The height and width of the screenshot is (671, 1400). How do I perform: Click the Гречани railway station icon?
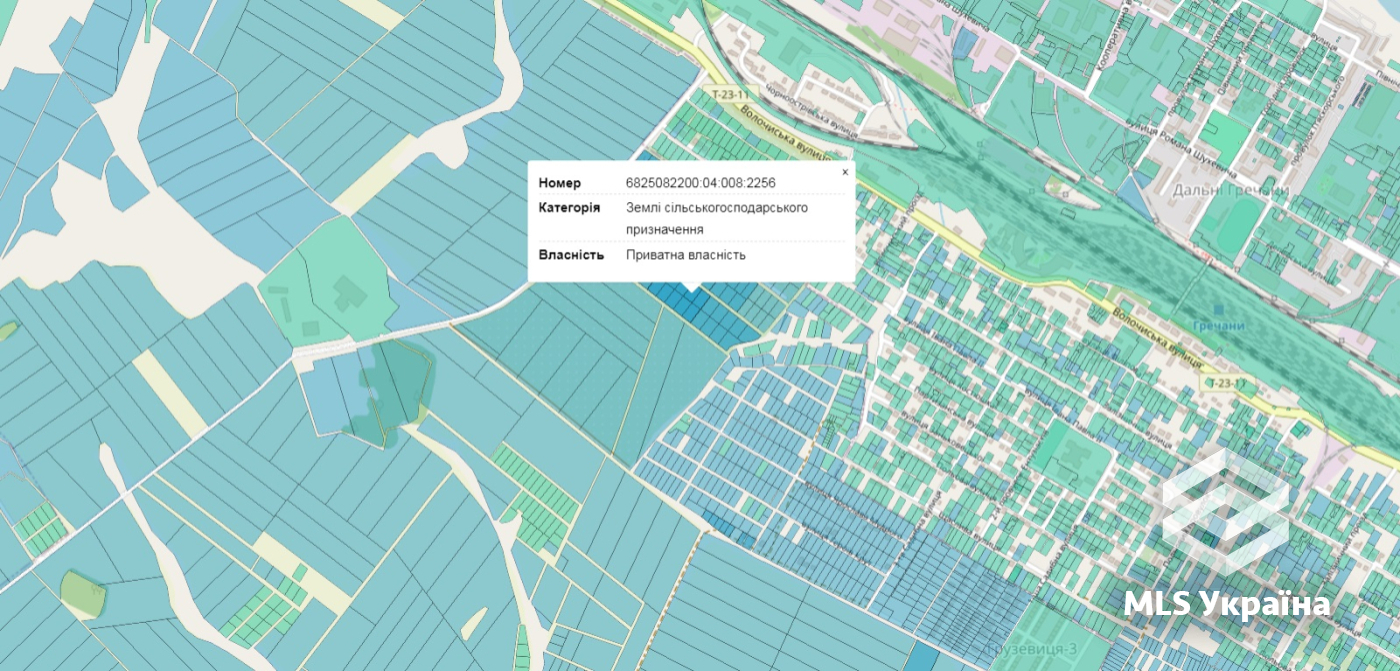(x=1217, y=310)
